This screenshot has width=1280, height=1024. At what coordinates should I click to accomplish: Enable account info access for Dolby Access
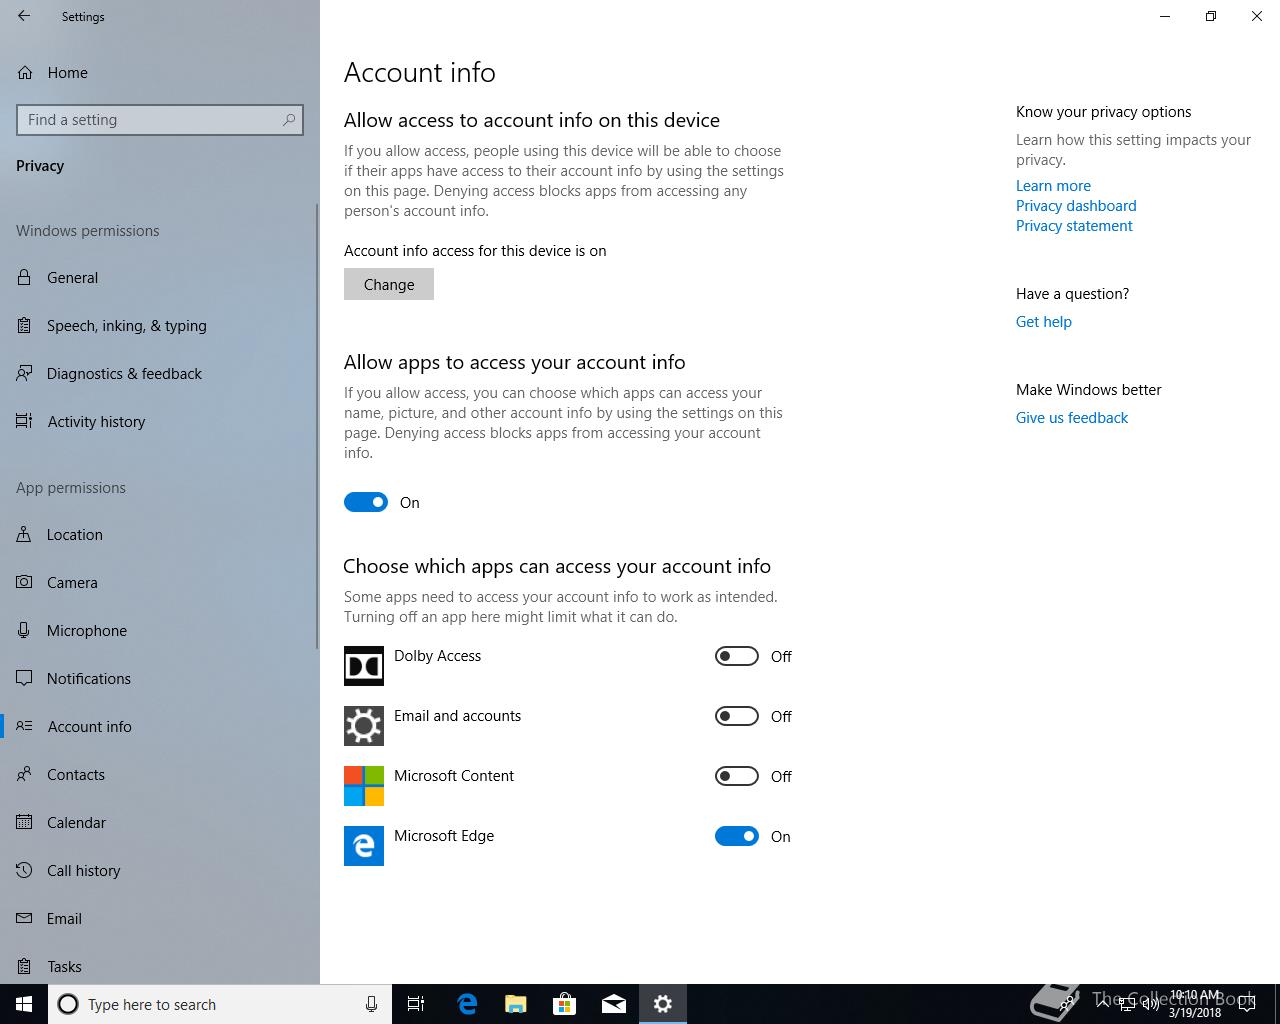tap(737, 656)
